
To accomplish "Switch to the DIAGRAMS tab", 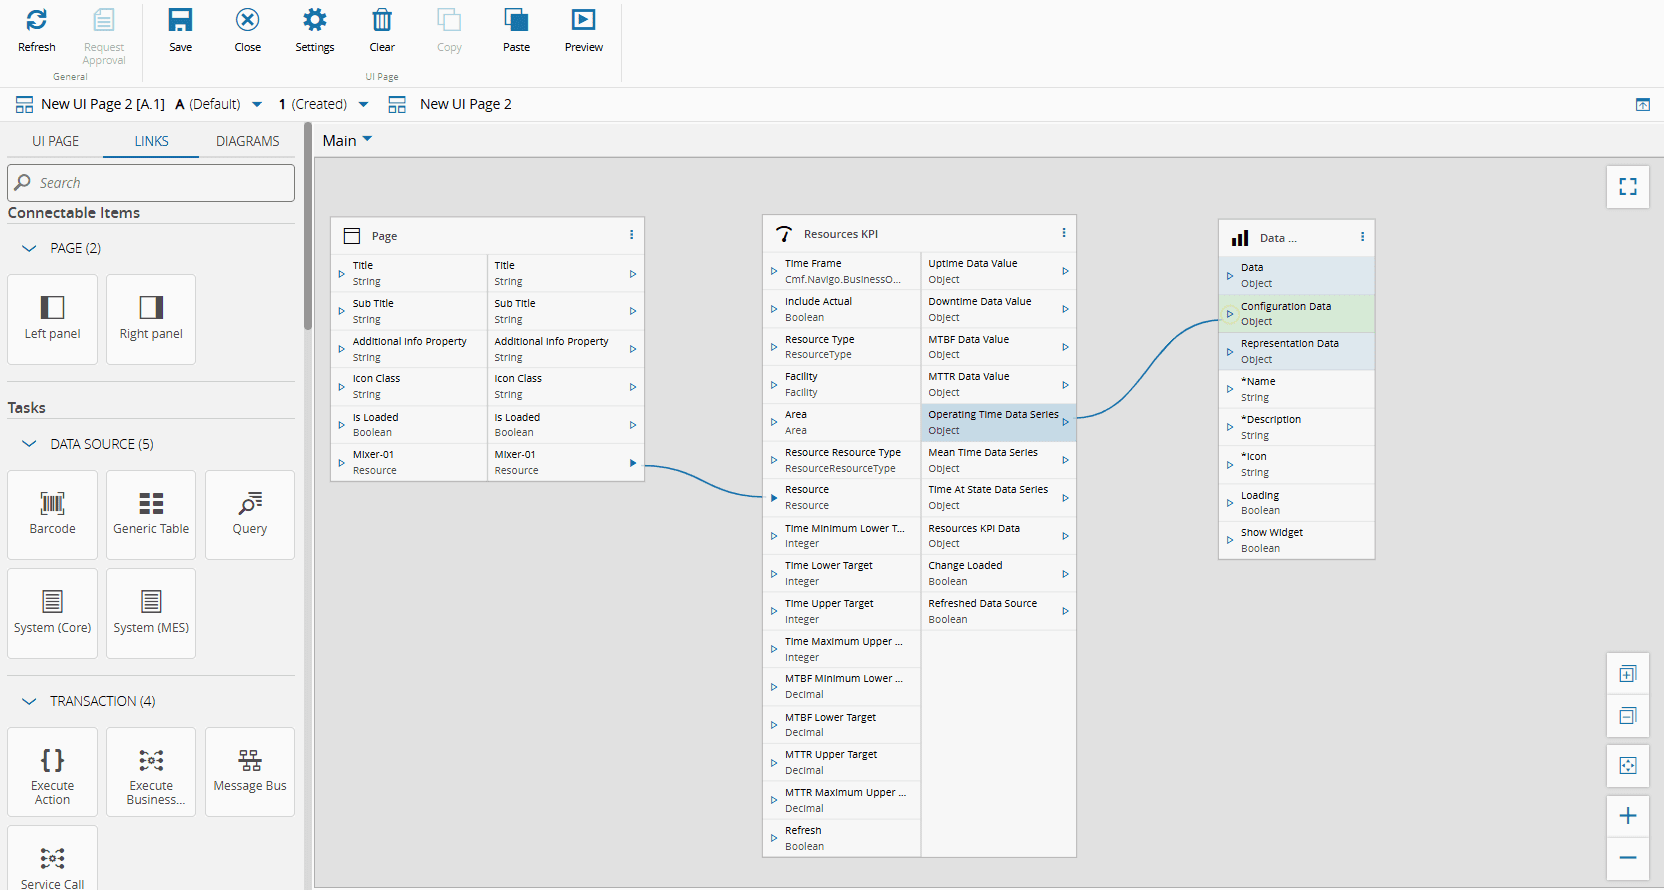I will coord(247,141).
